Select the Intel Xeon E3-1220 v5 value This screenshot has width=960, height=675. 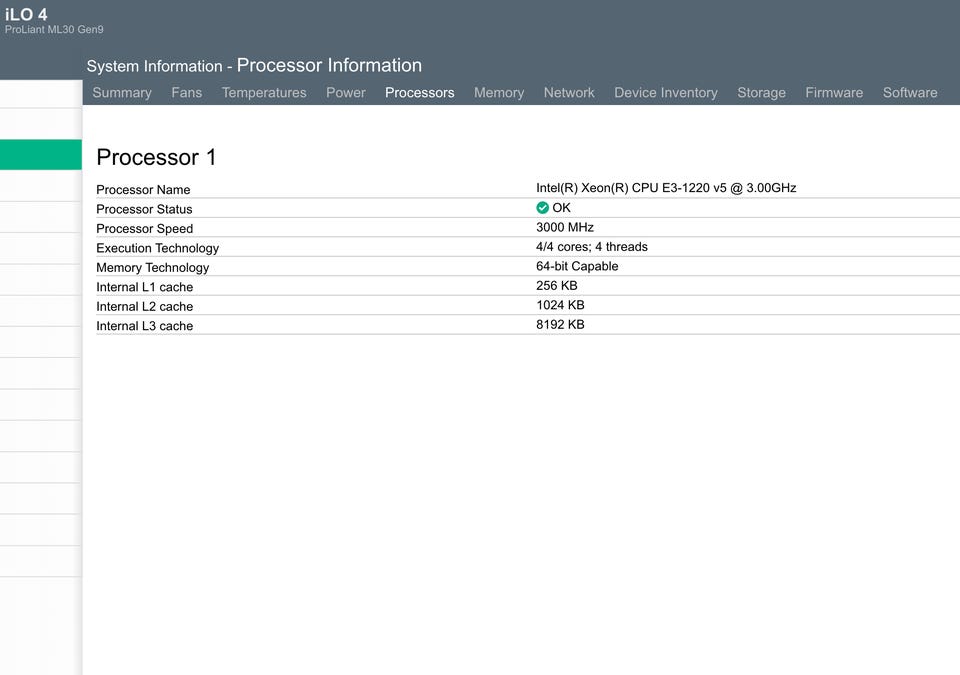point(666,188)
